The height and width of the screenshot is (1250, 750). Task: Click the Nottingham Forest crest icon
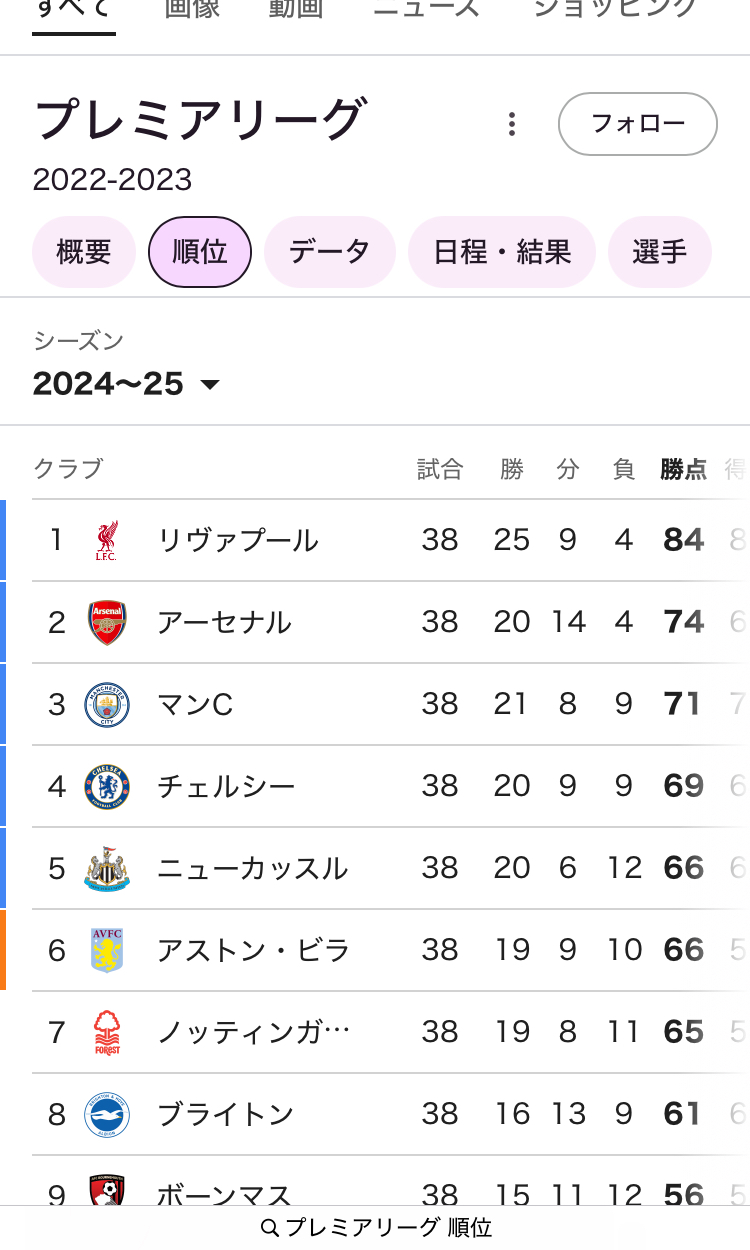pos(106,1033)
